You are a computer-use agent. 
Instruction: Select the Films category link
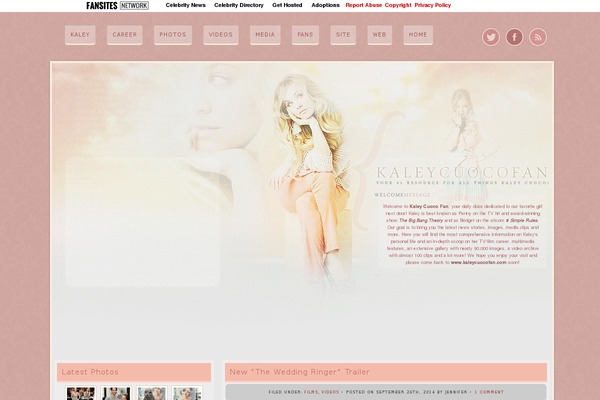(311, 392)
